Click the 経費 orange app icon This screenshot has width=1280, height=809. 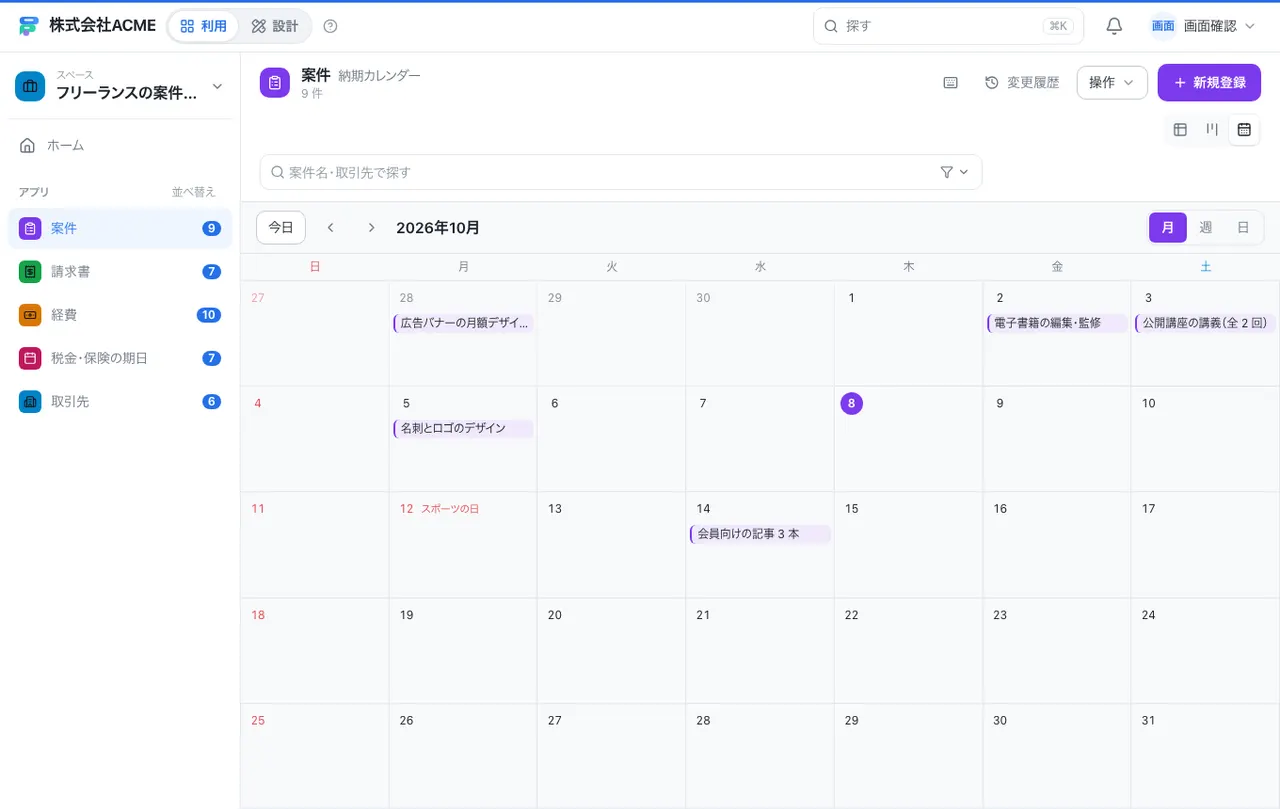tap(30, 315)
